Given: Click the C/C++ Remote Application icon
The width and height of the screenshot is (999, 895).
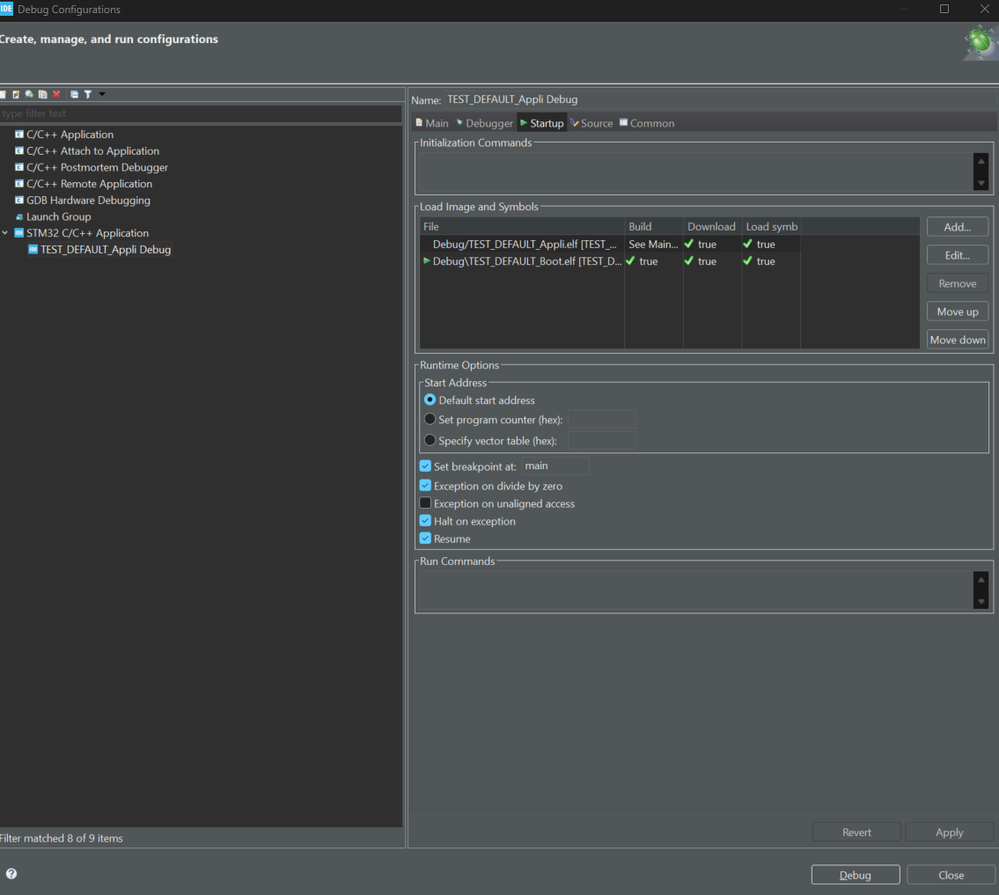Looking at the screenshot, I should [19, 183].
